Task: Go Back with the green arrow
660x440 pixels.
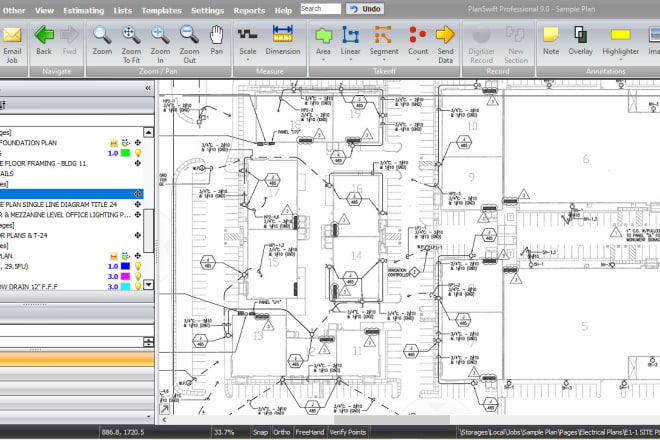Action: click(44, 35)
